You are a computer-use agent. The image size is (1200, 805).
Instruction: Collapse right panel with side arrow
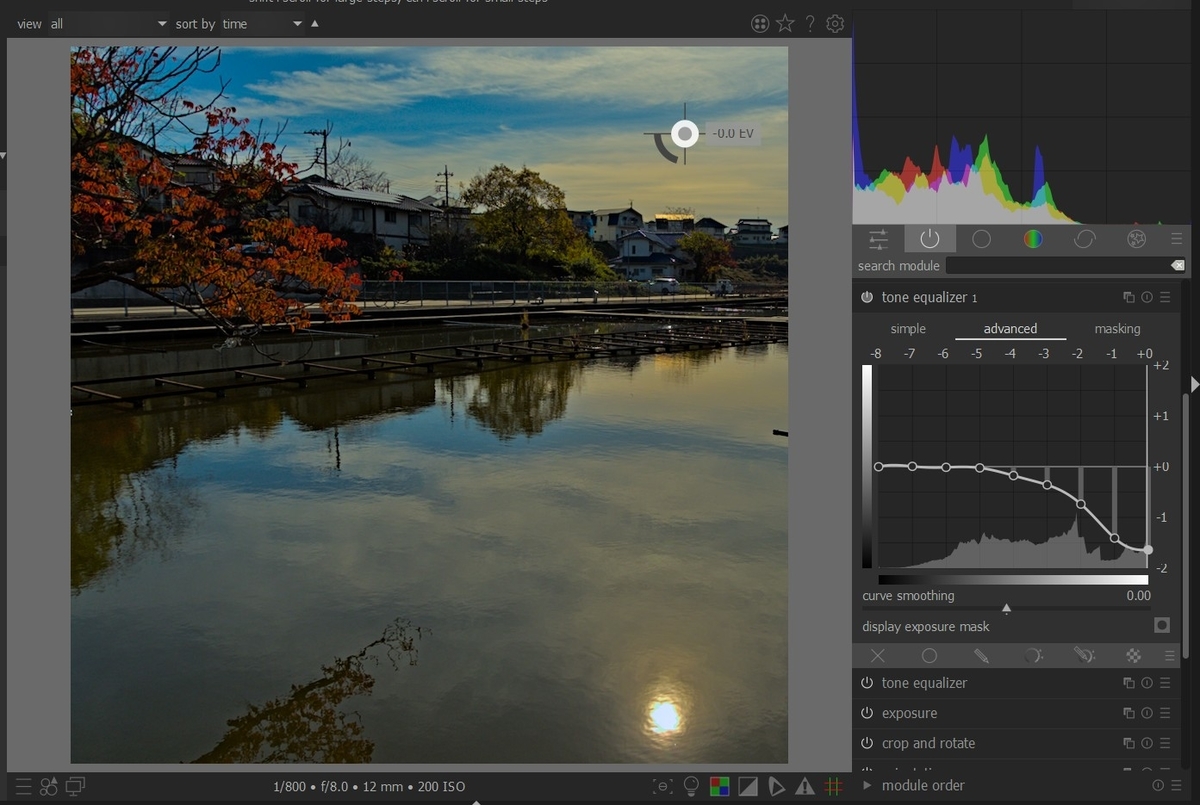(x=1194, y=384)
